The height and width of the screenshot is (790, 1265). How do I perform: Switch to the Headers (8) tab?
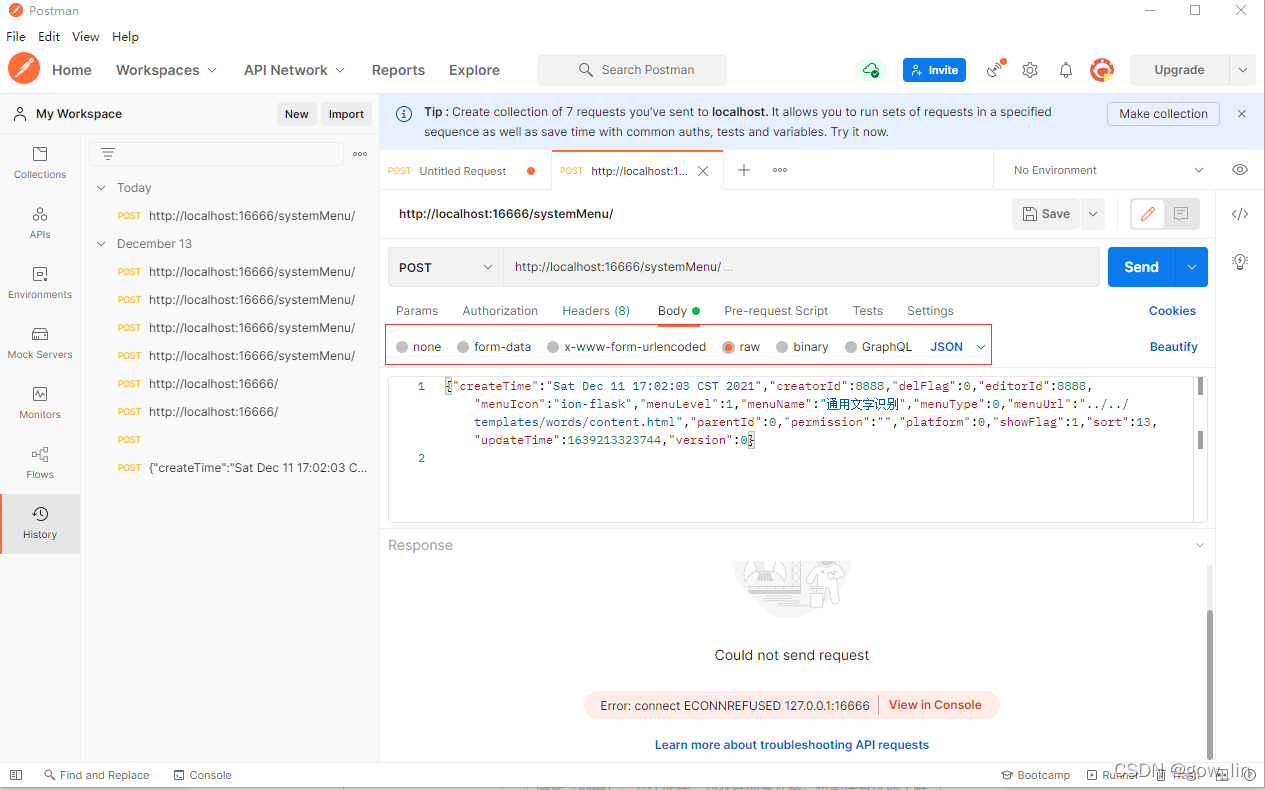(x=596, y=311)
